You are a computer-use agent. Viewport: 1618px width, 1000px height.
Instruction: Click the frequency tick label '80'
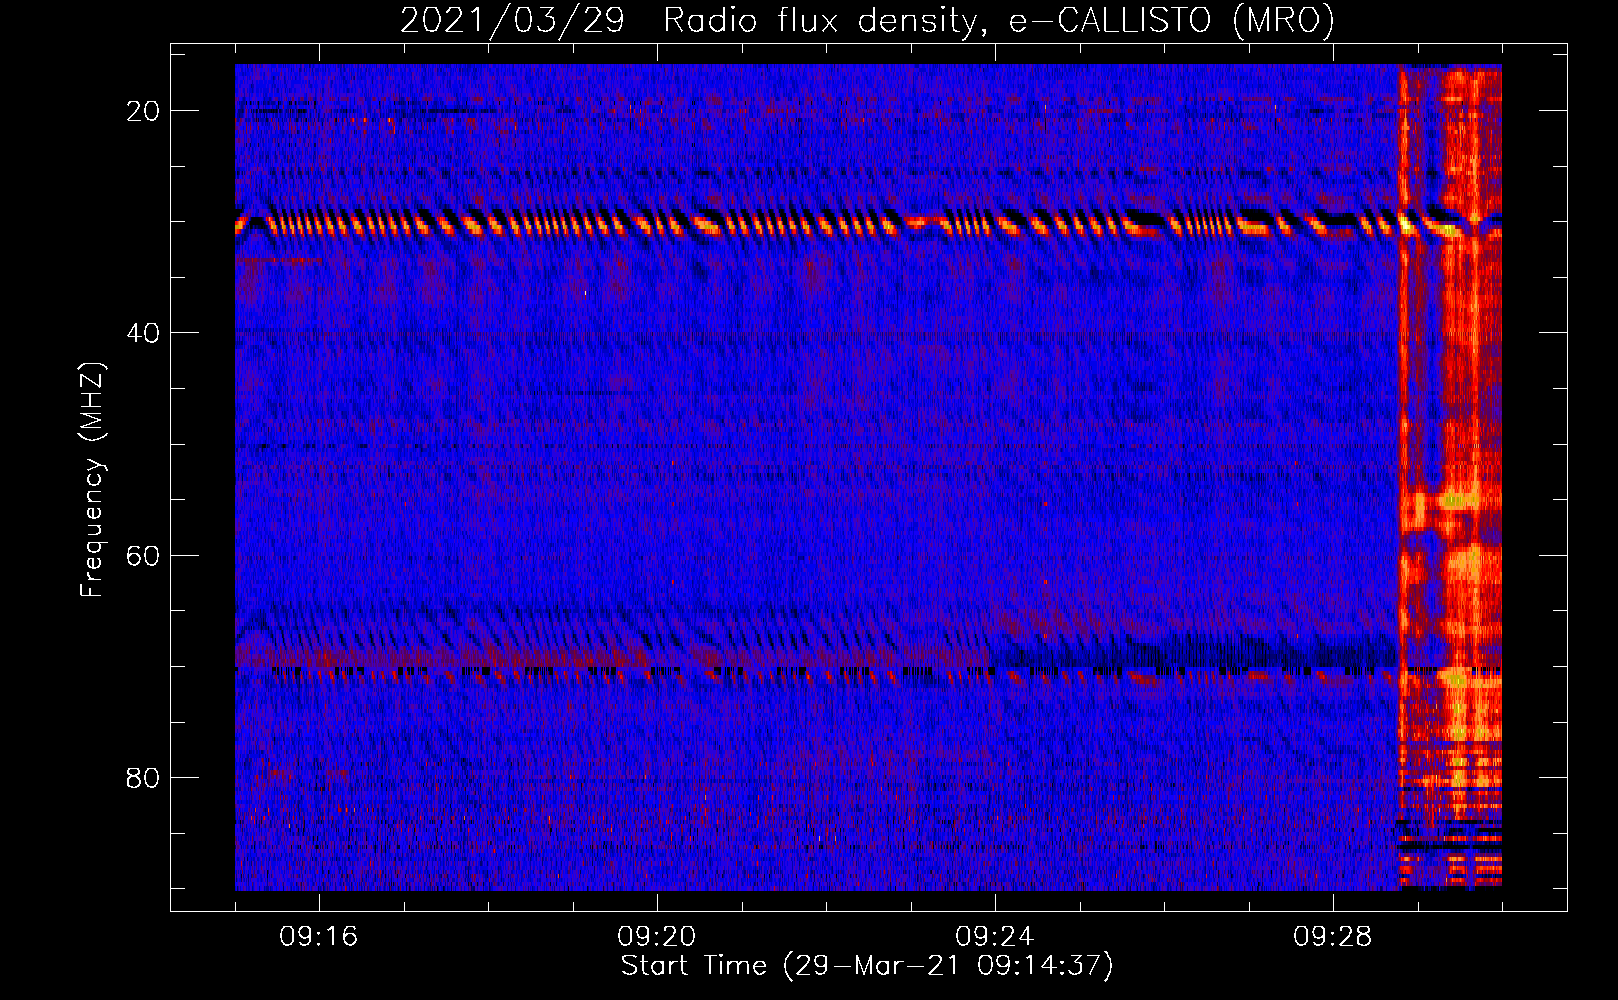(x=143, y=777)
